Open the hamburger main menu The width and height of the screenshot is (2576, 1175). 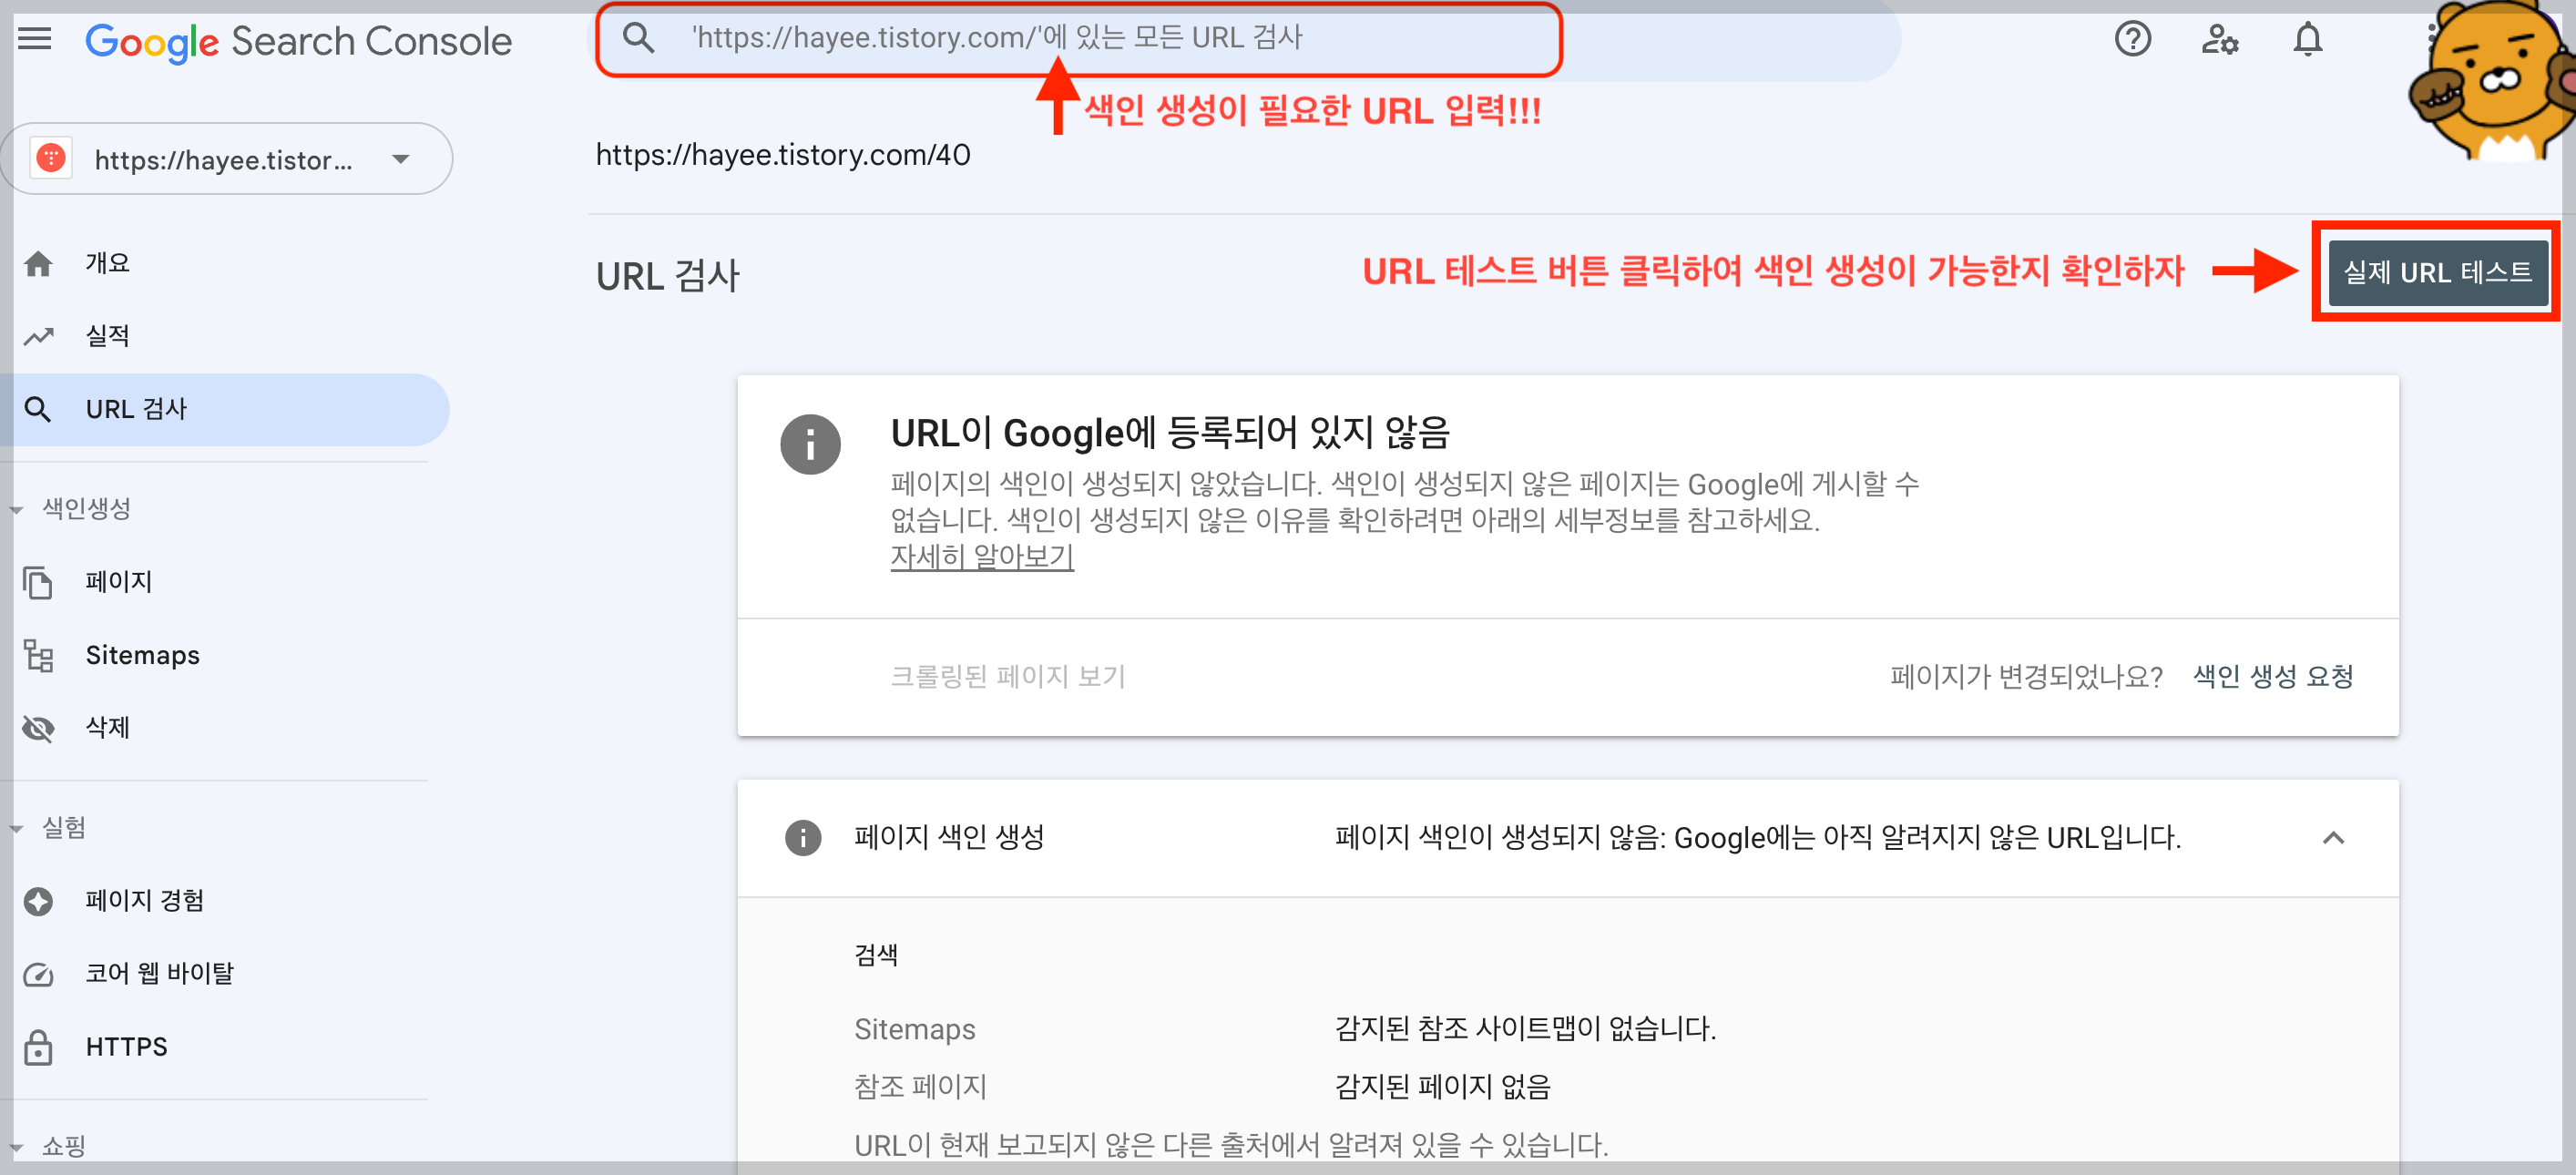click(35, 40)
